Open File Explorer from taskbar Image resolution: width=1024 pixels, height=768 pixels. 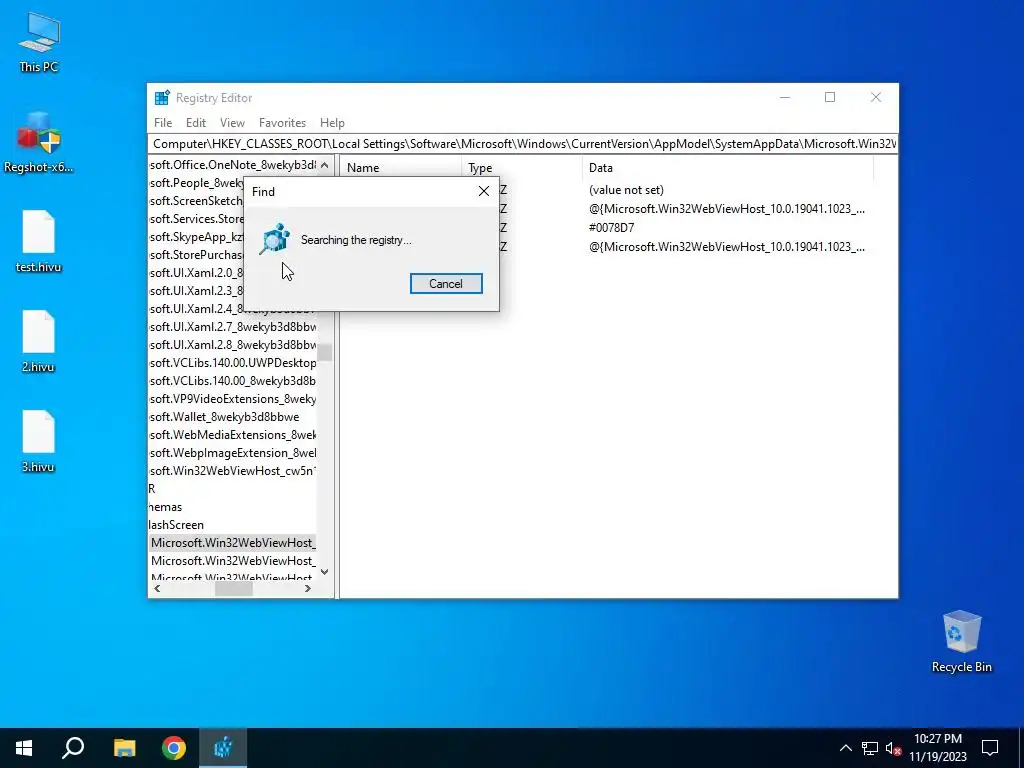pos(124,748)
